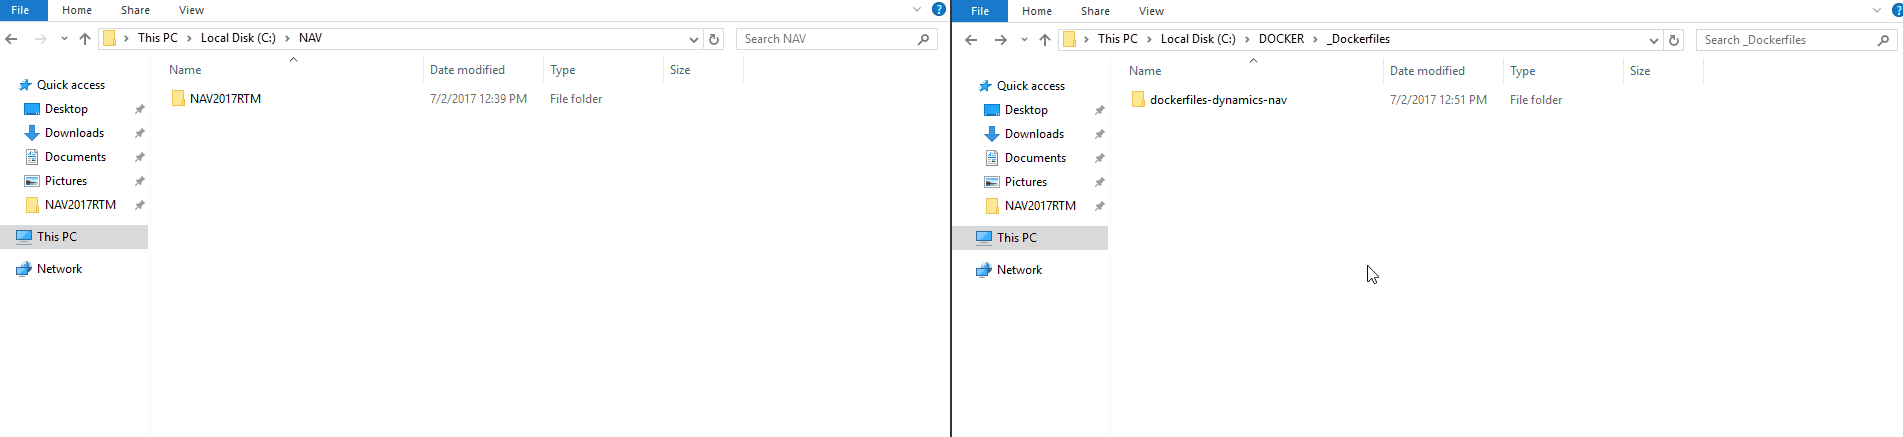Open dockerfiles-dynamics-nav folder
The image size is (1903, 437).
coord(1218,100)
